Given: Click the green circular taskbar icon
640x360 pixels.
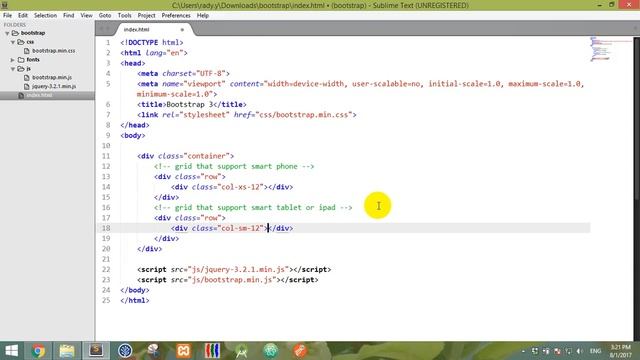Looking at the screenshot, I should point(270,351).
